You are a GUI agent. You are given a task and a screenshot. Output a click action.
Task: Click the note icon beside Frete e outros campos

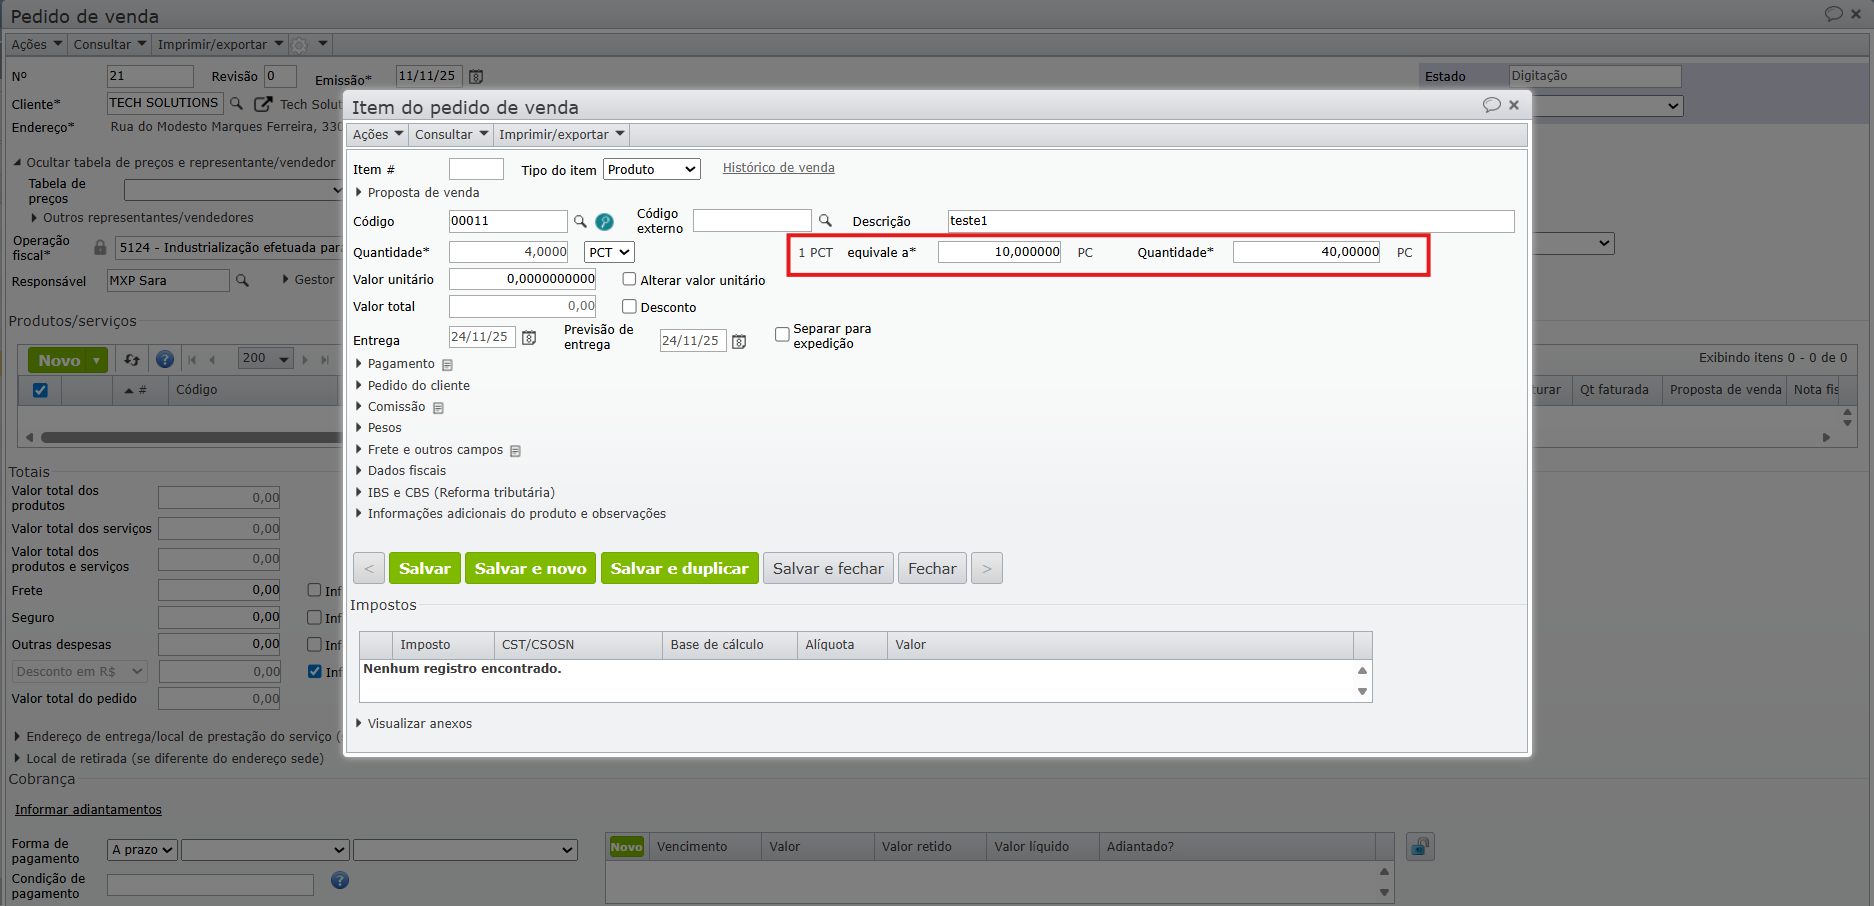[516, 451]
